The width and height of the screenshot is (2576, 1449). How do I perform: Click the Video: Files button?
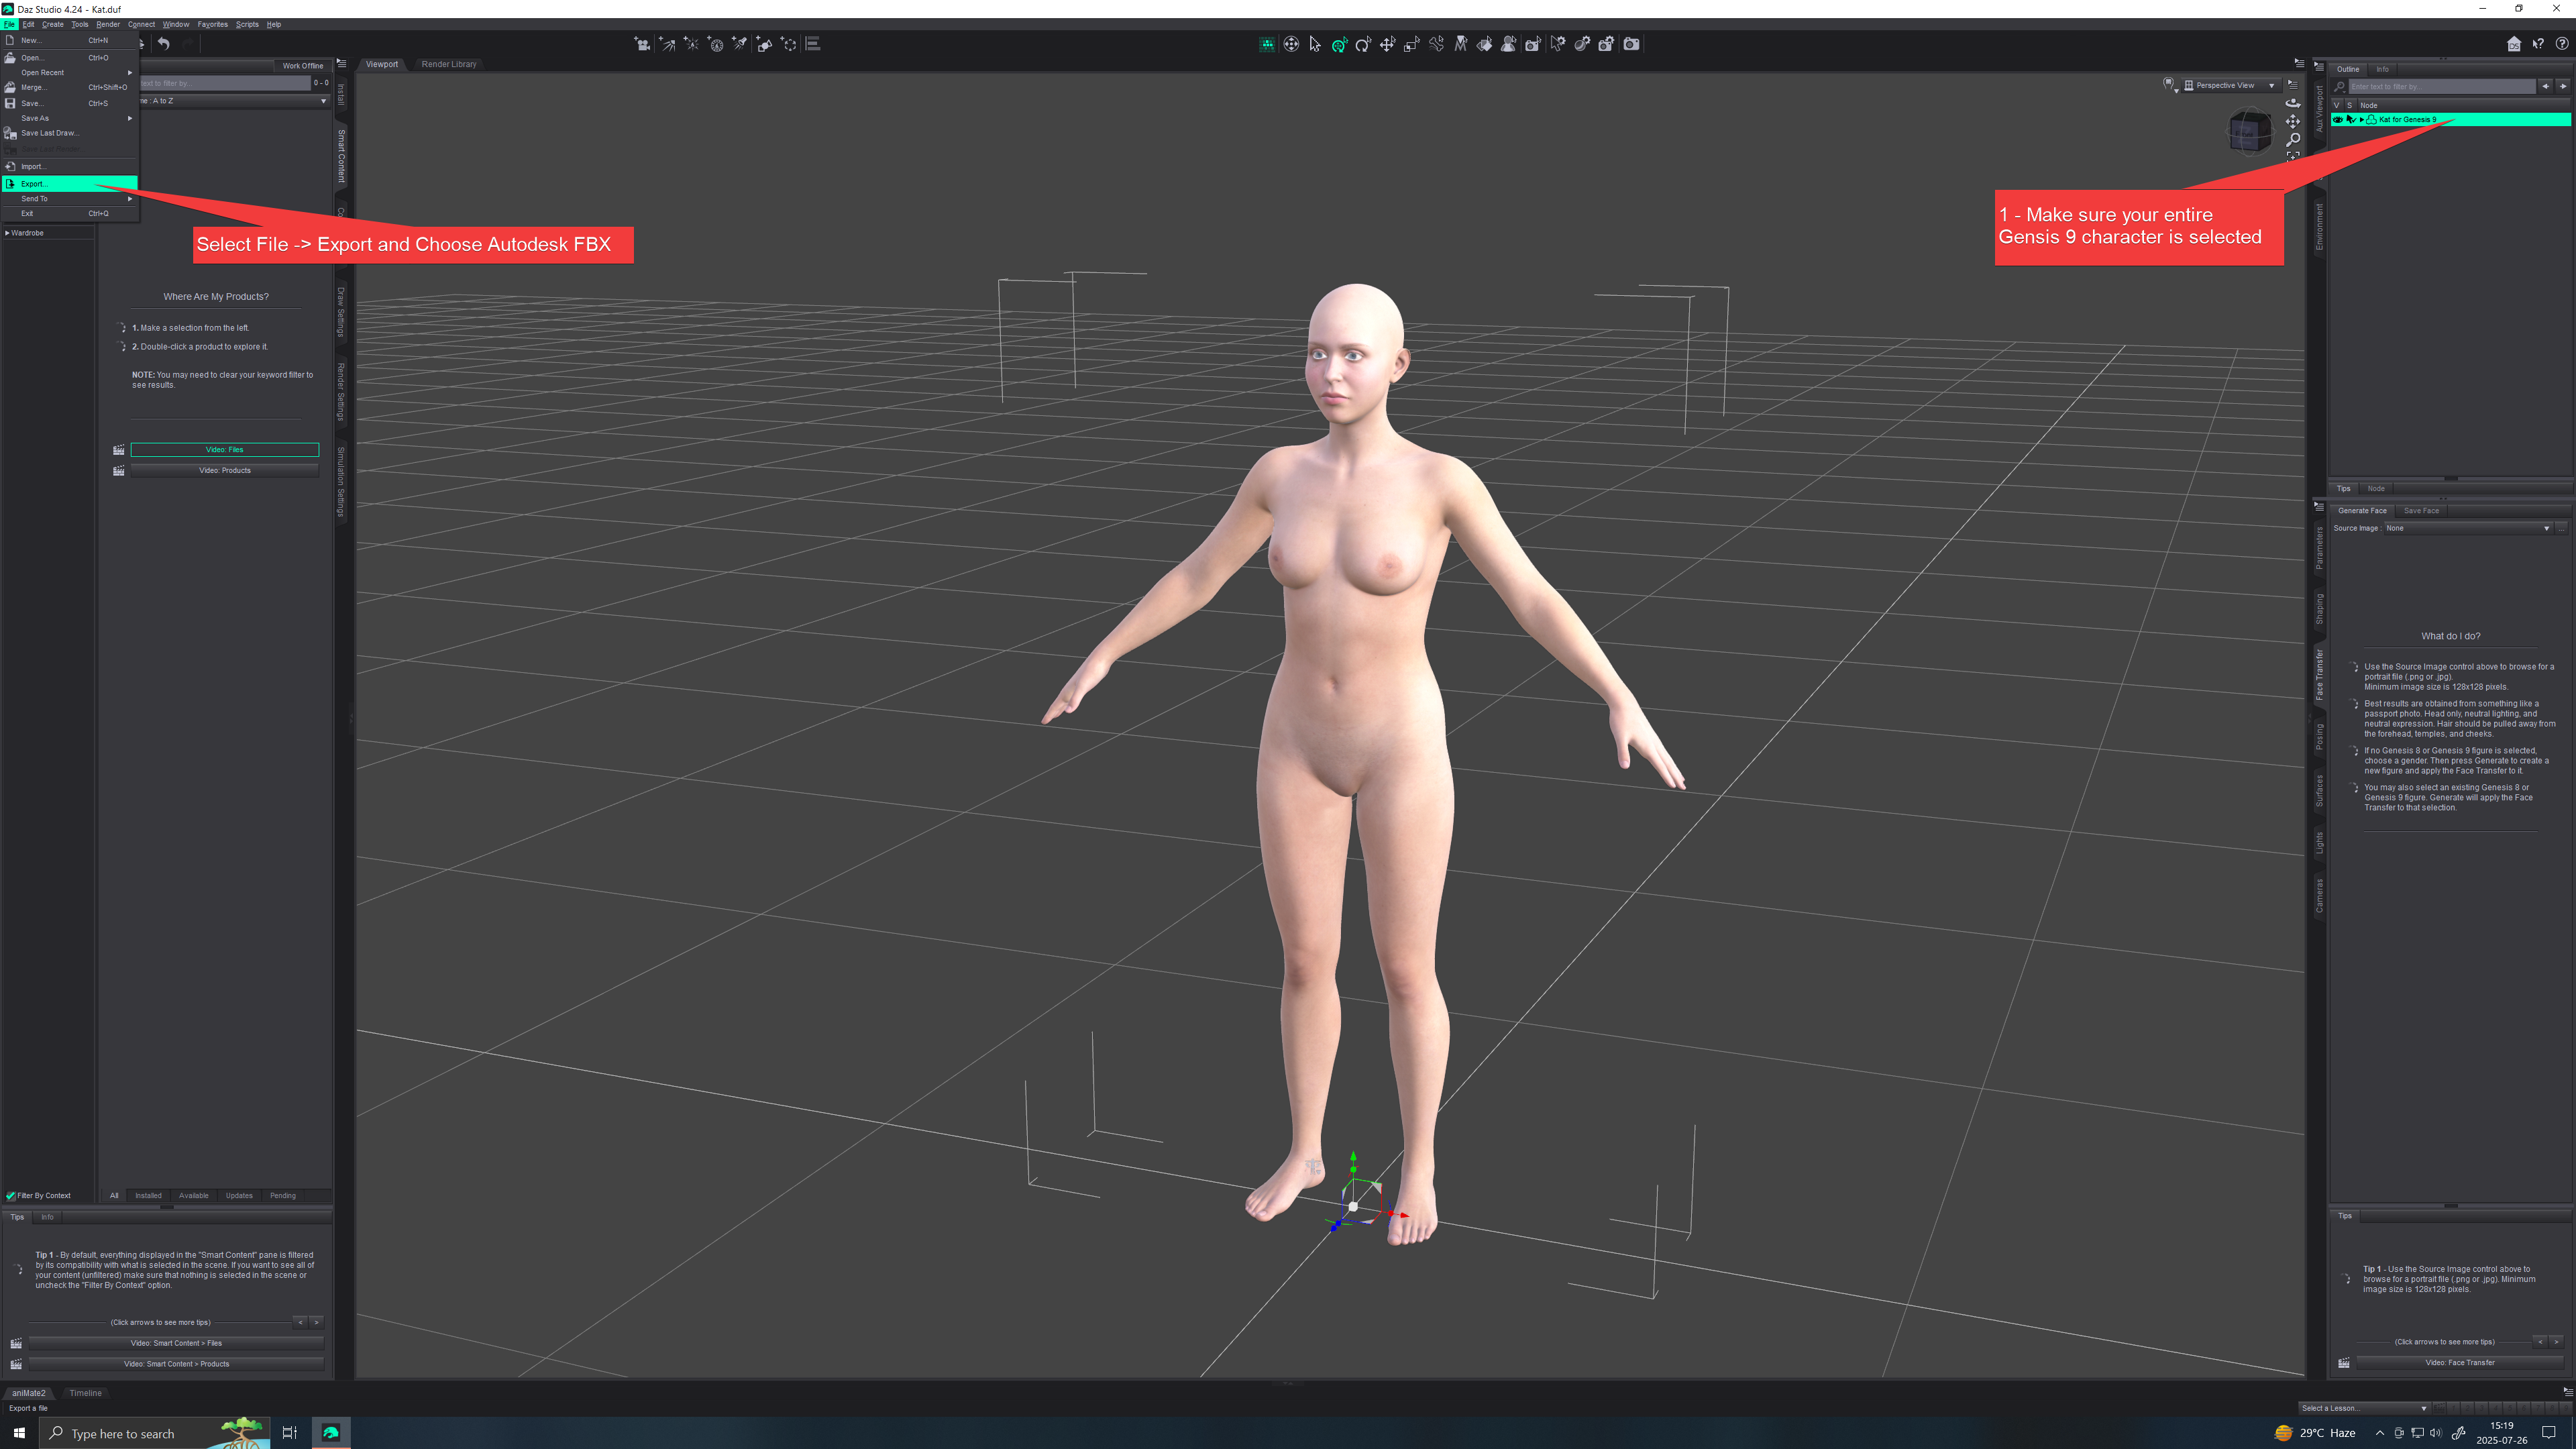tap(225, 450)
